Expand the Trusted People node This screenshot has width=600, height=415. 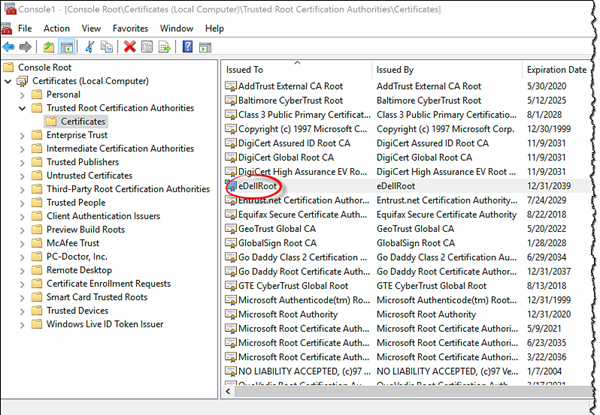(x=22, y=203)
